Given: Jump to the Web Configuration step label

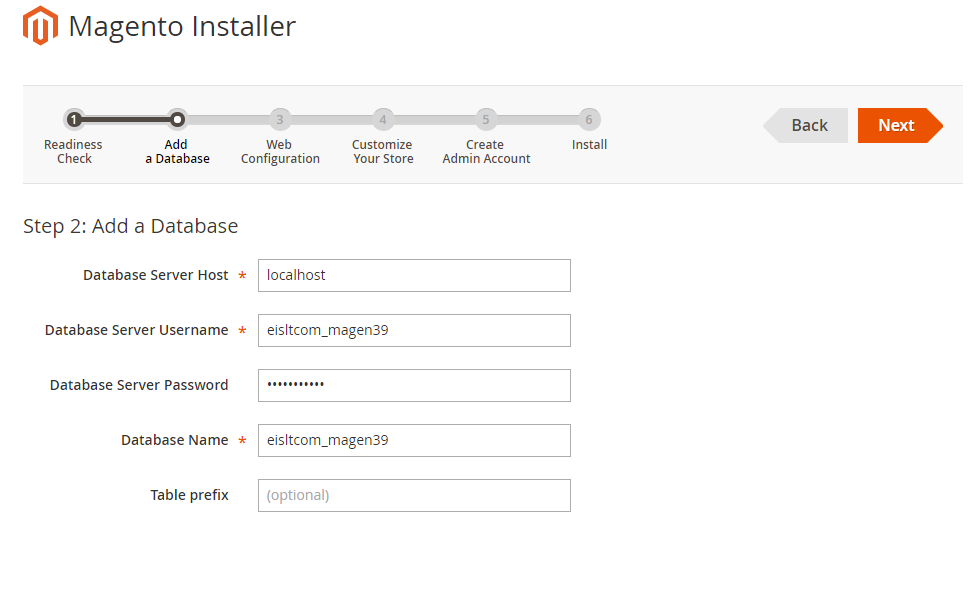Looking at the screenshot, I should click(280, 152).
